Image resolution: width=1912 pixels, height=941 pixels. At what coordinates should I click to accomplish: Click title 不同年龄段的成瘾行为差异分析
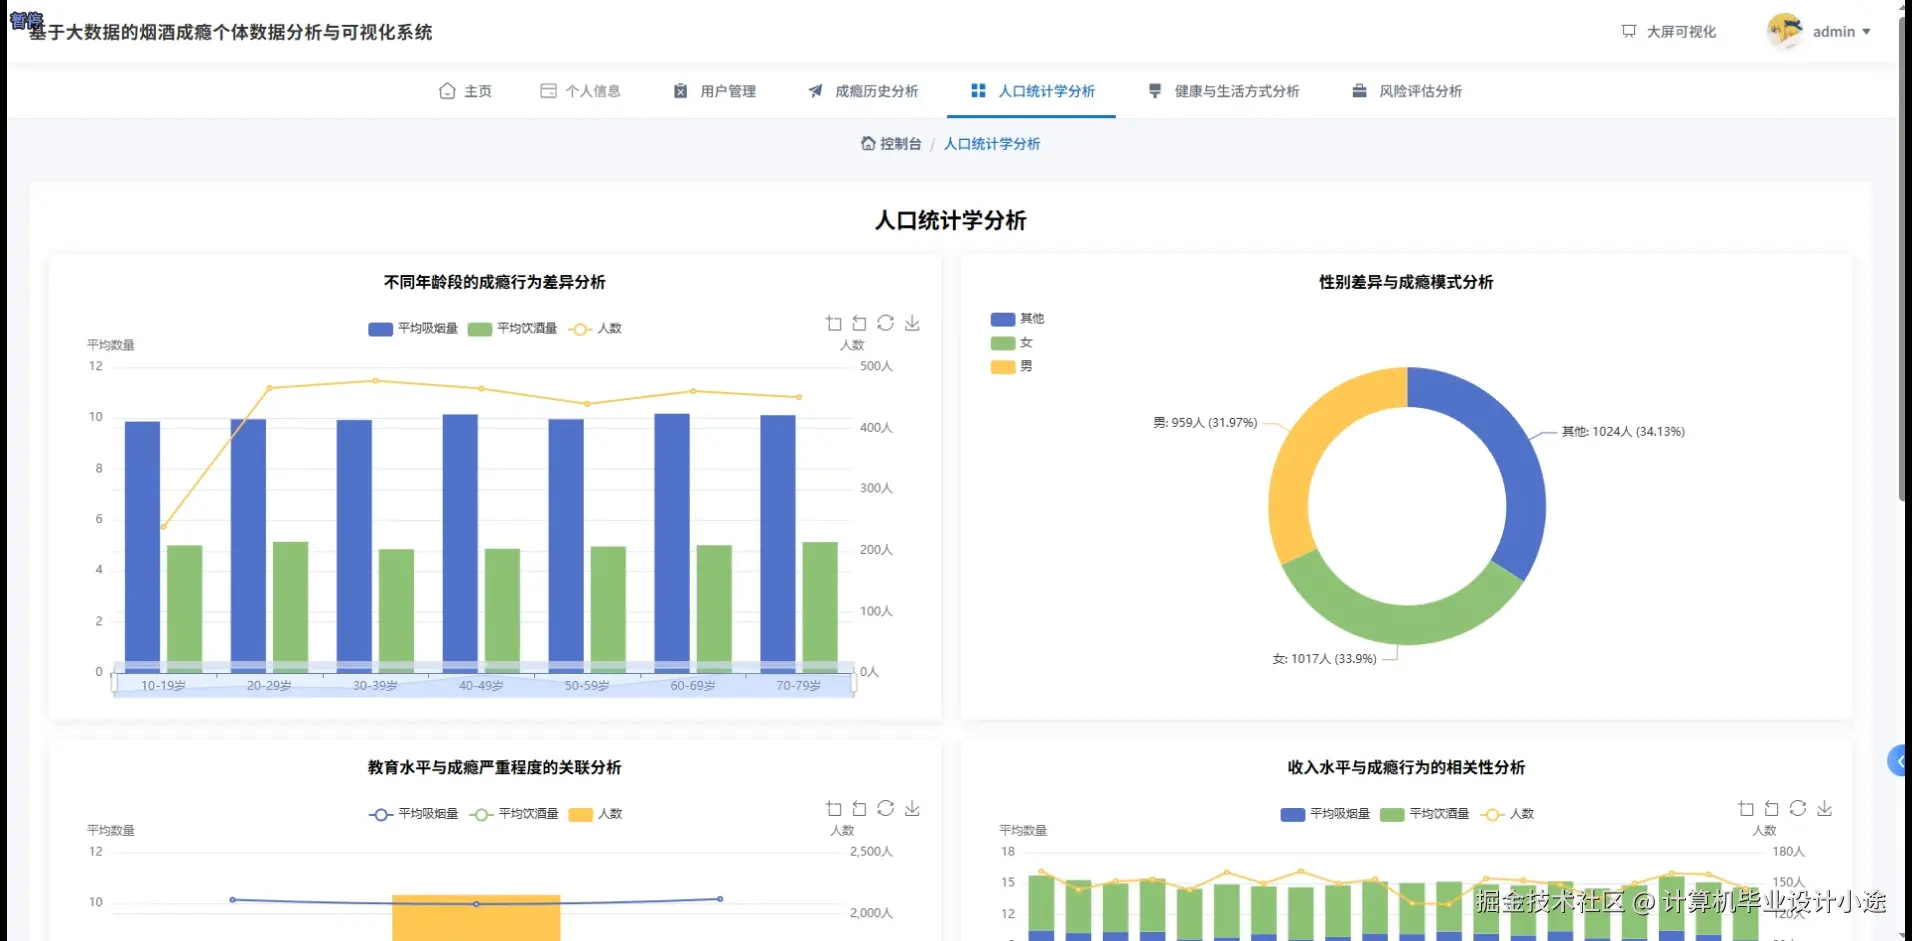495,282
